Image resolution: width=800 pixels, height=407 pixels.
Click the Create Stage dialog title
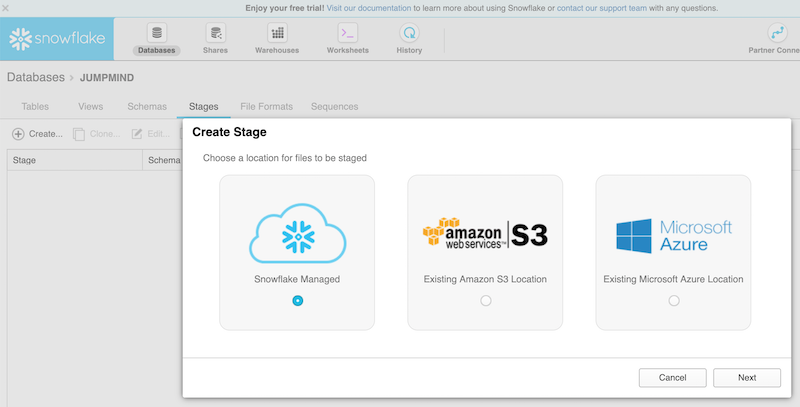pyautogui.click(x=229, y=132)
